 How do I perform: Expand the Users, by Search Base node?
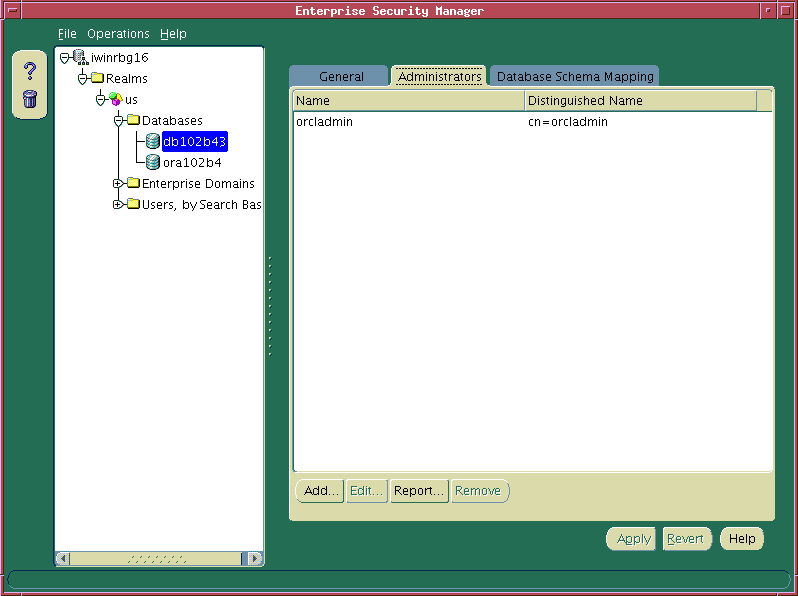tap(118, 205)
